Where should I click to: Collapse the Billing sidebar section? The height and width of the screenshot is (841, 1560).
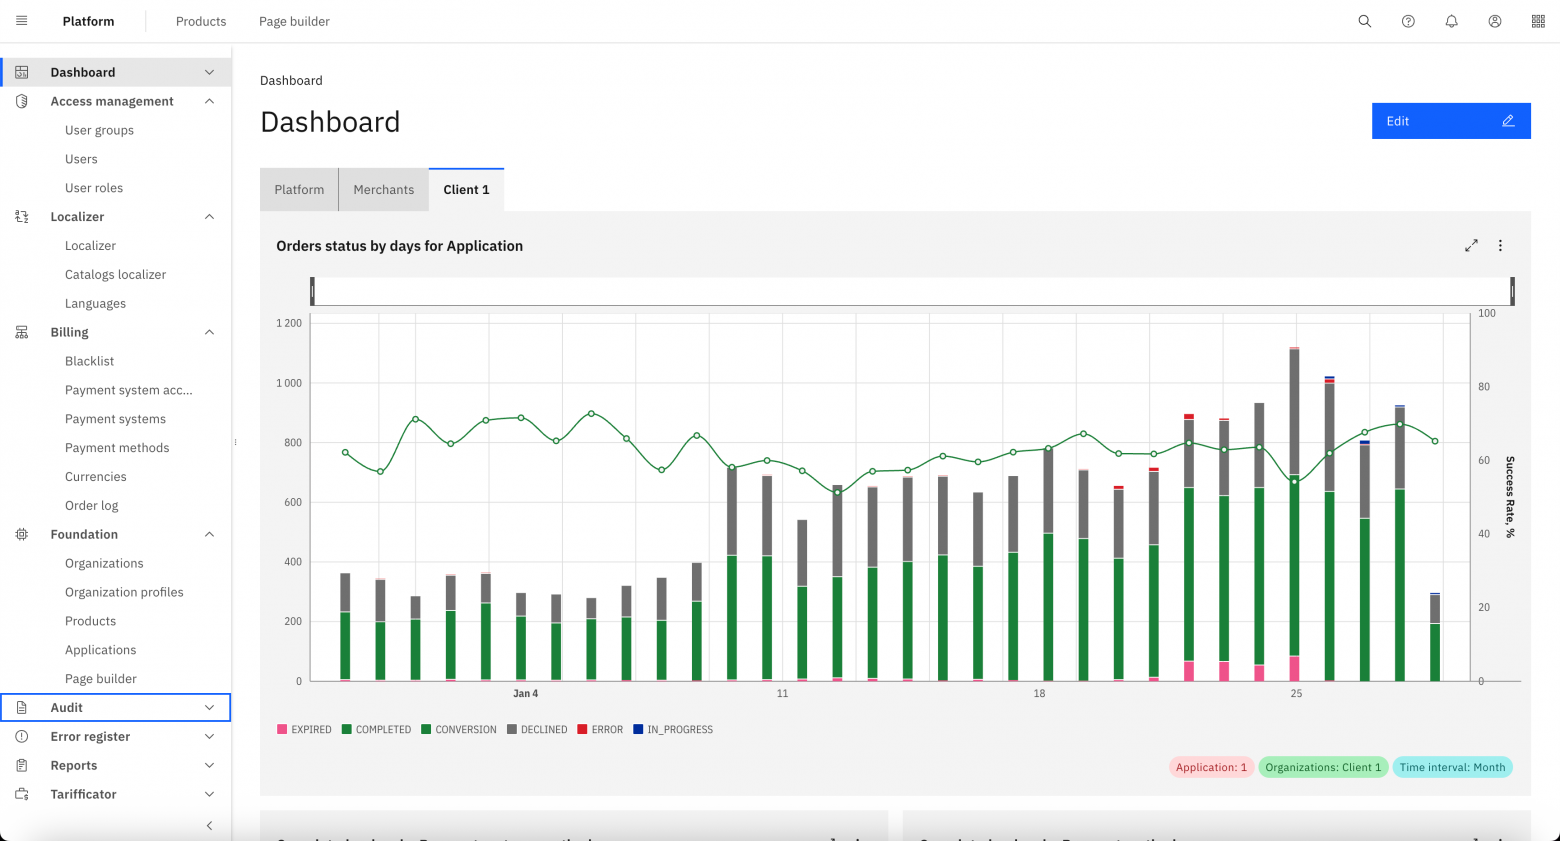pos(209,332)
